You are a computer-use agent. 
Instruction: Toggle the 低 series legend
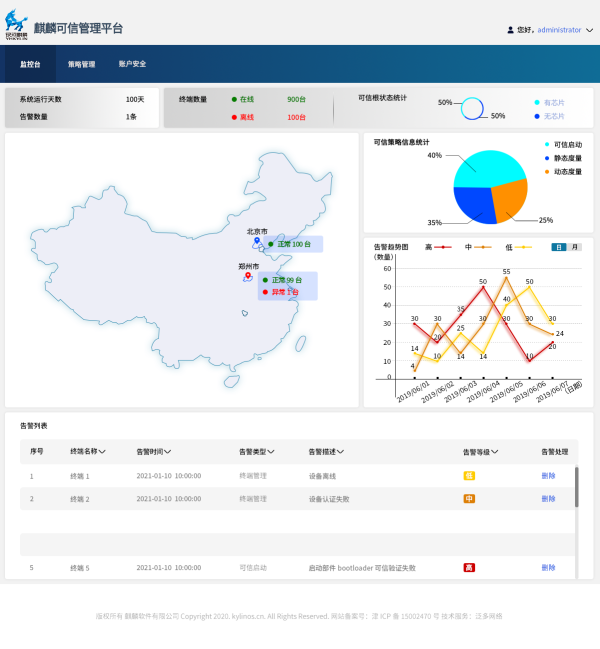pos(518,247)
